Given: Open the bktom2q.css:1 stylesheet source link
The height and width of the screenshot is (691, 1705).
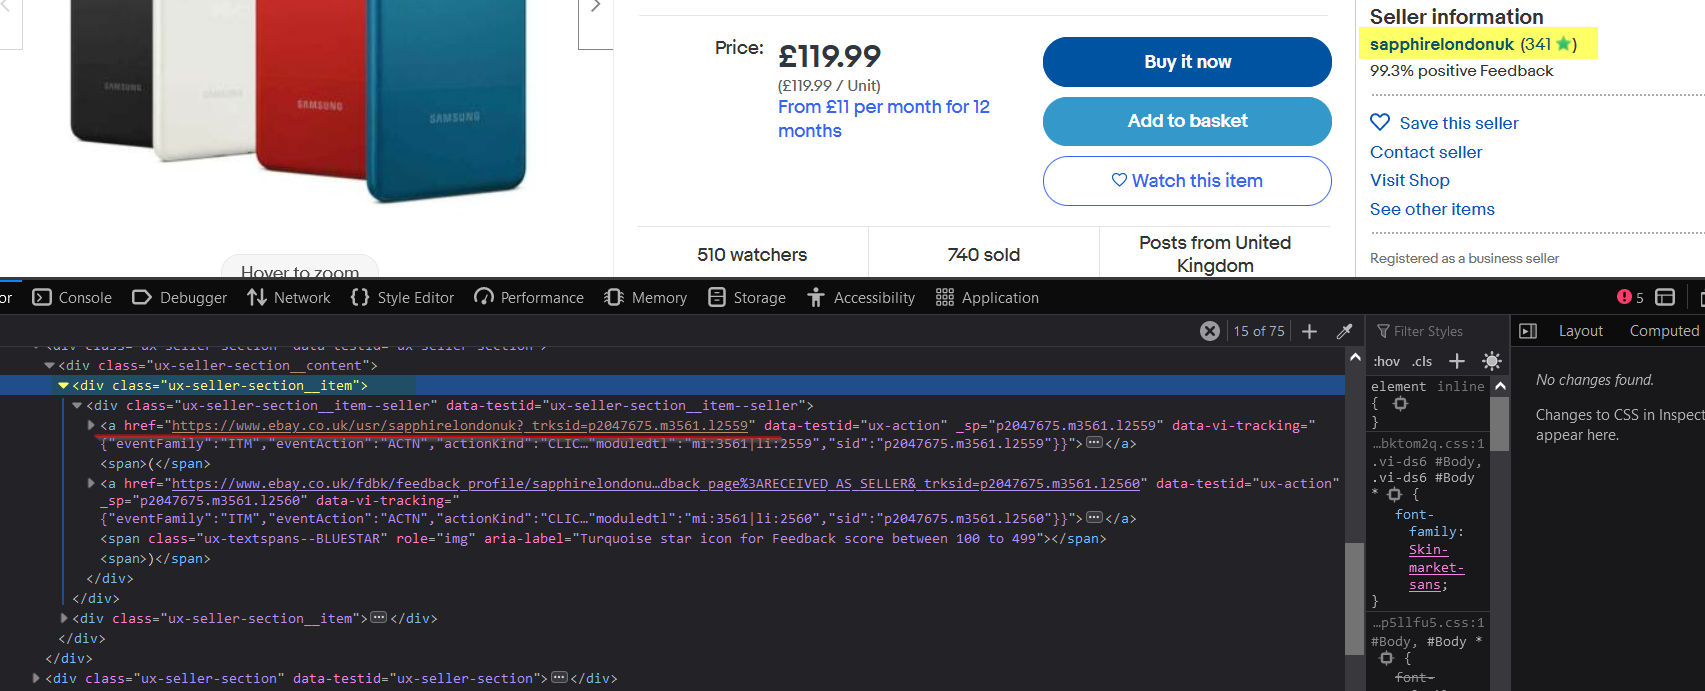Looking at the screenshot, I should [x=1428, y=443].
